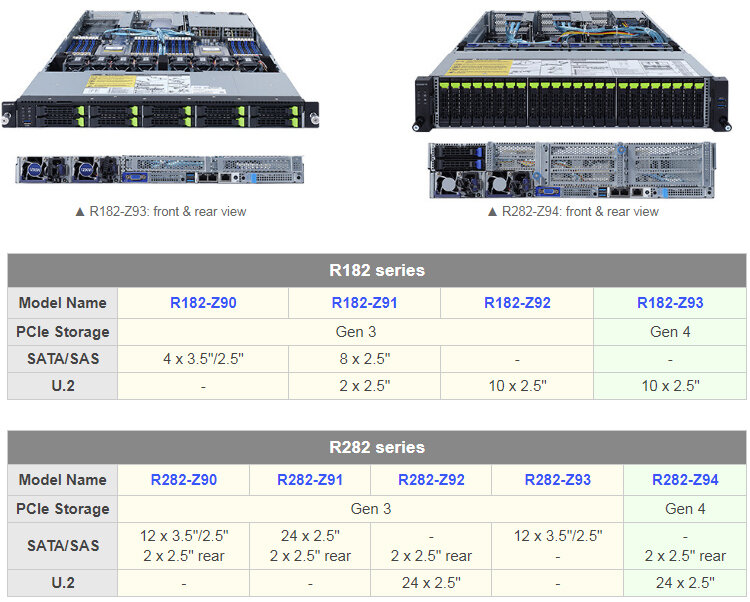This screenshot has height=602, width=750.
Task: Click the '4 x 3.5"/2.5"' cell for R182-Z90
Action: [x=203, y=359]
